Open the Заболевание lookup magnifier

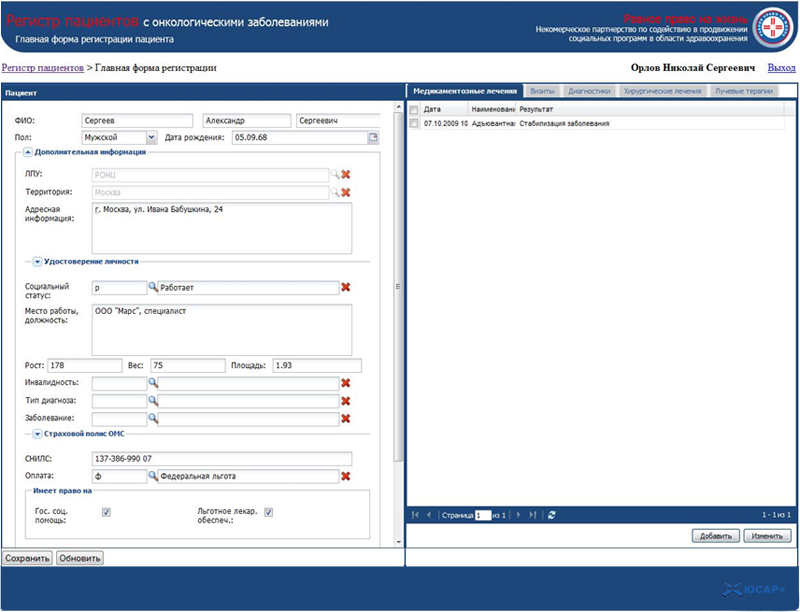click(153, 419)
